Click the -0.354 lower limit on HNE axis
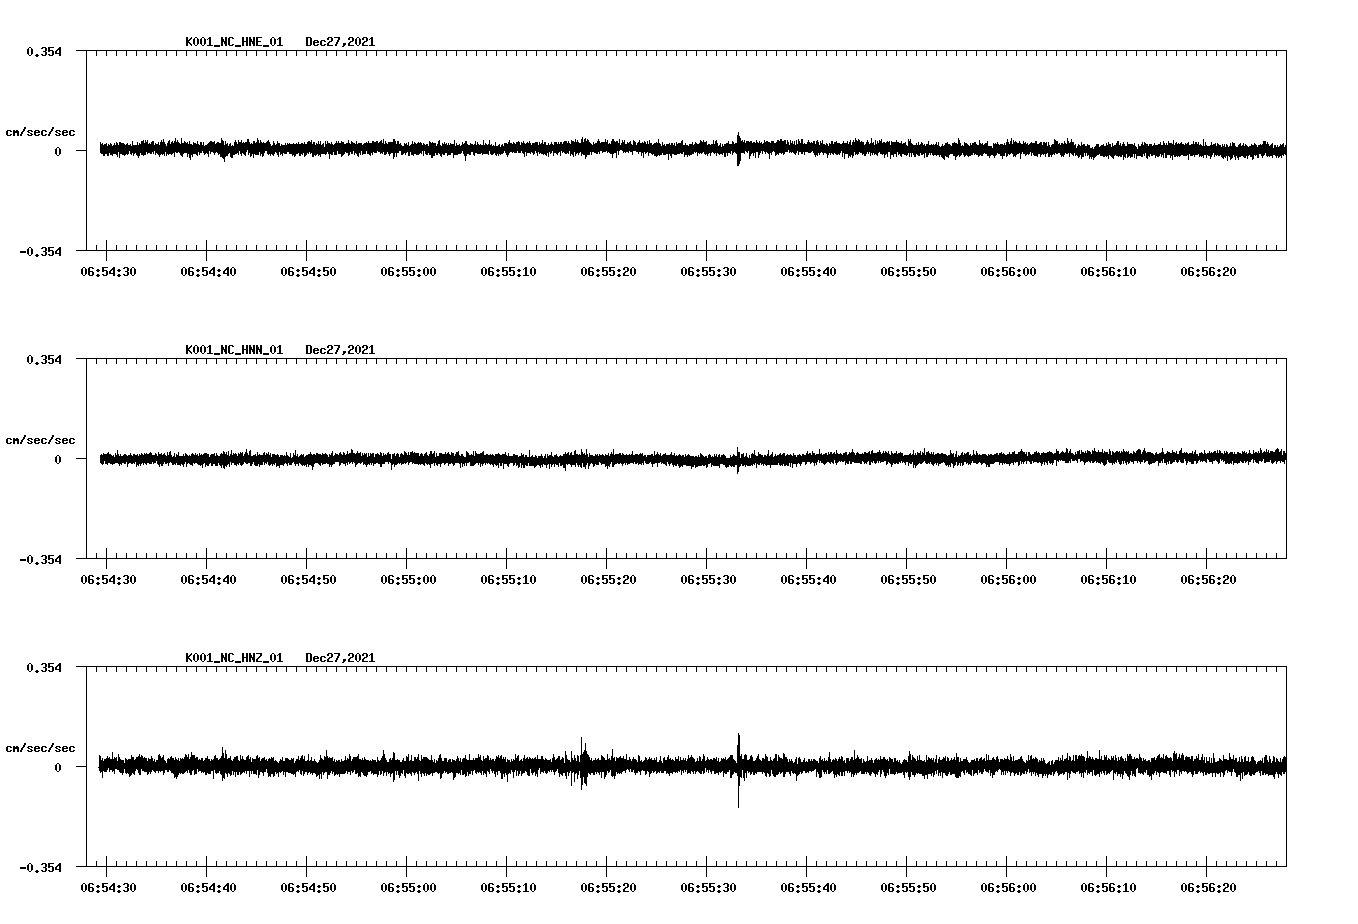Image resolution: width=1358 pixels, height=924 pixels. pos(40,251)
